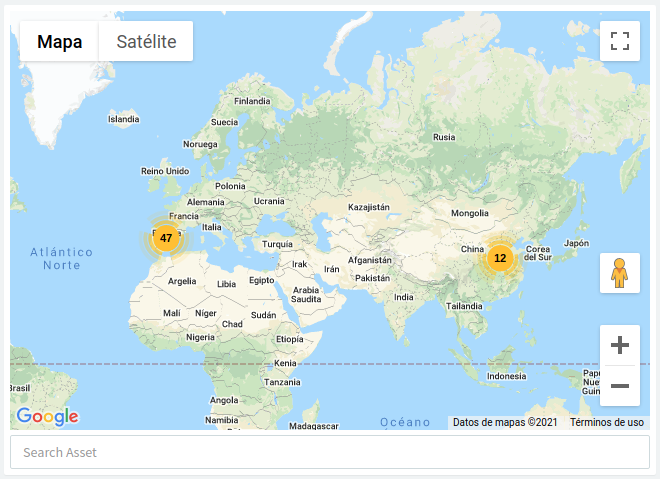Select the Street View pegman icon
Image resolution: width=660 pixels, height=479 pixels.
pyautogui.click(x=620, y=273)
